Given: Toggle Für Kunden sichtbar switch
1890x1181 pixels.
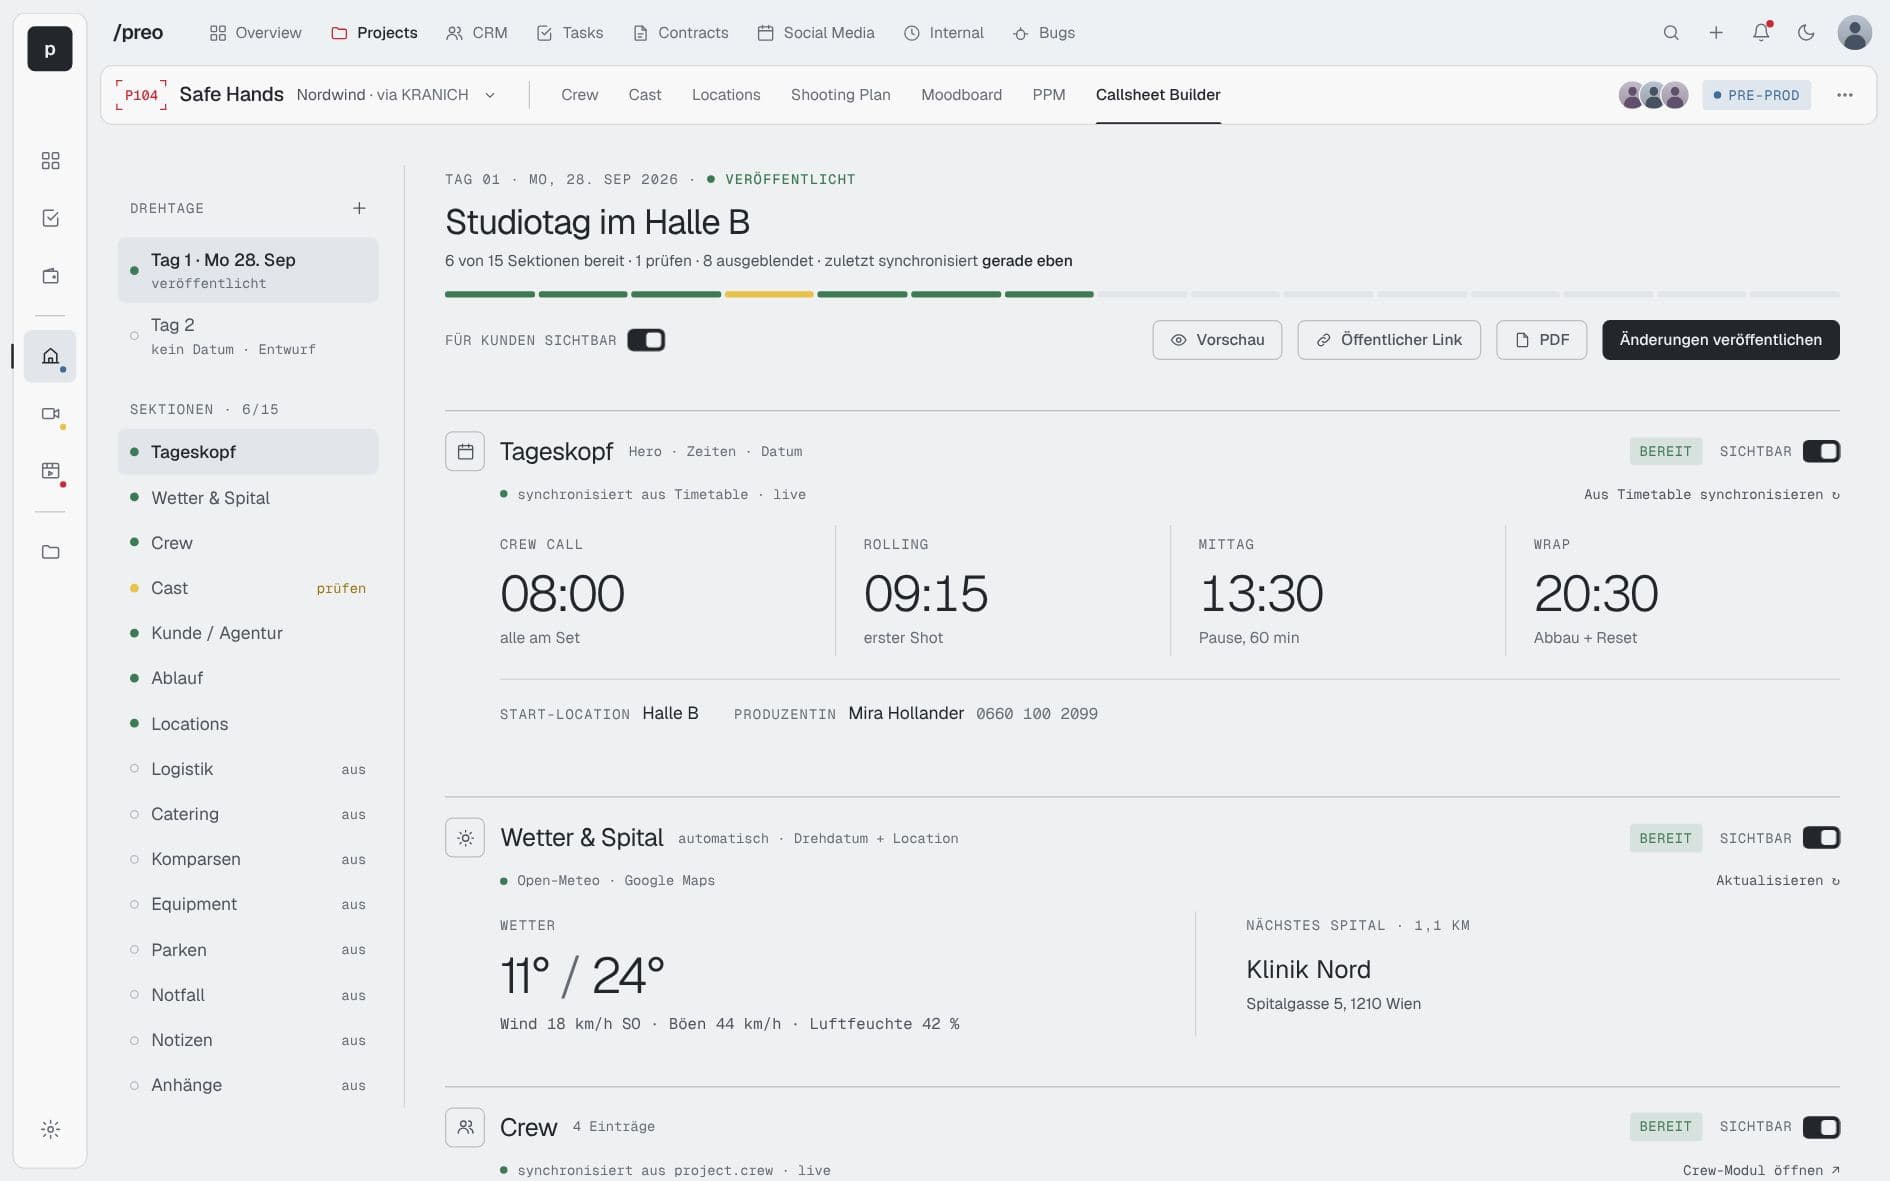Looking at the screenshot, I should click(x=646, y=340).
